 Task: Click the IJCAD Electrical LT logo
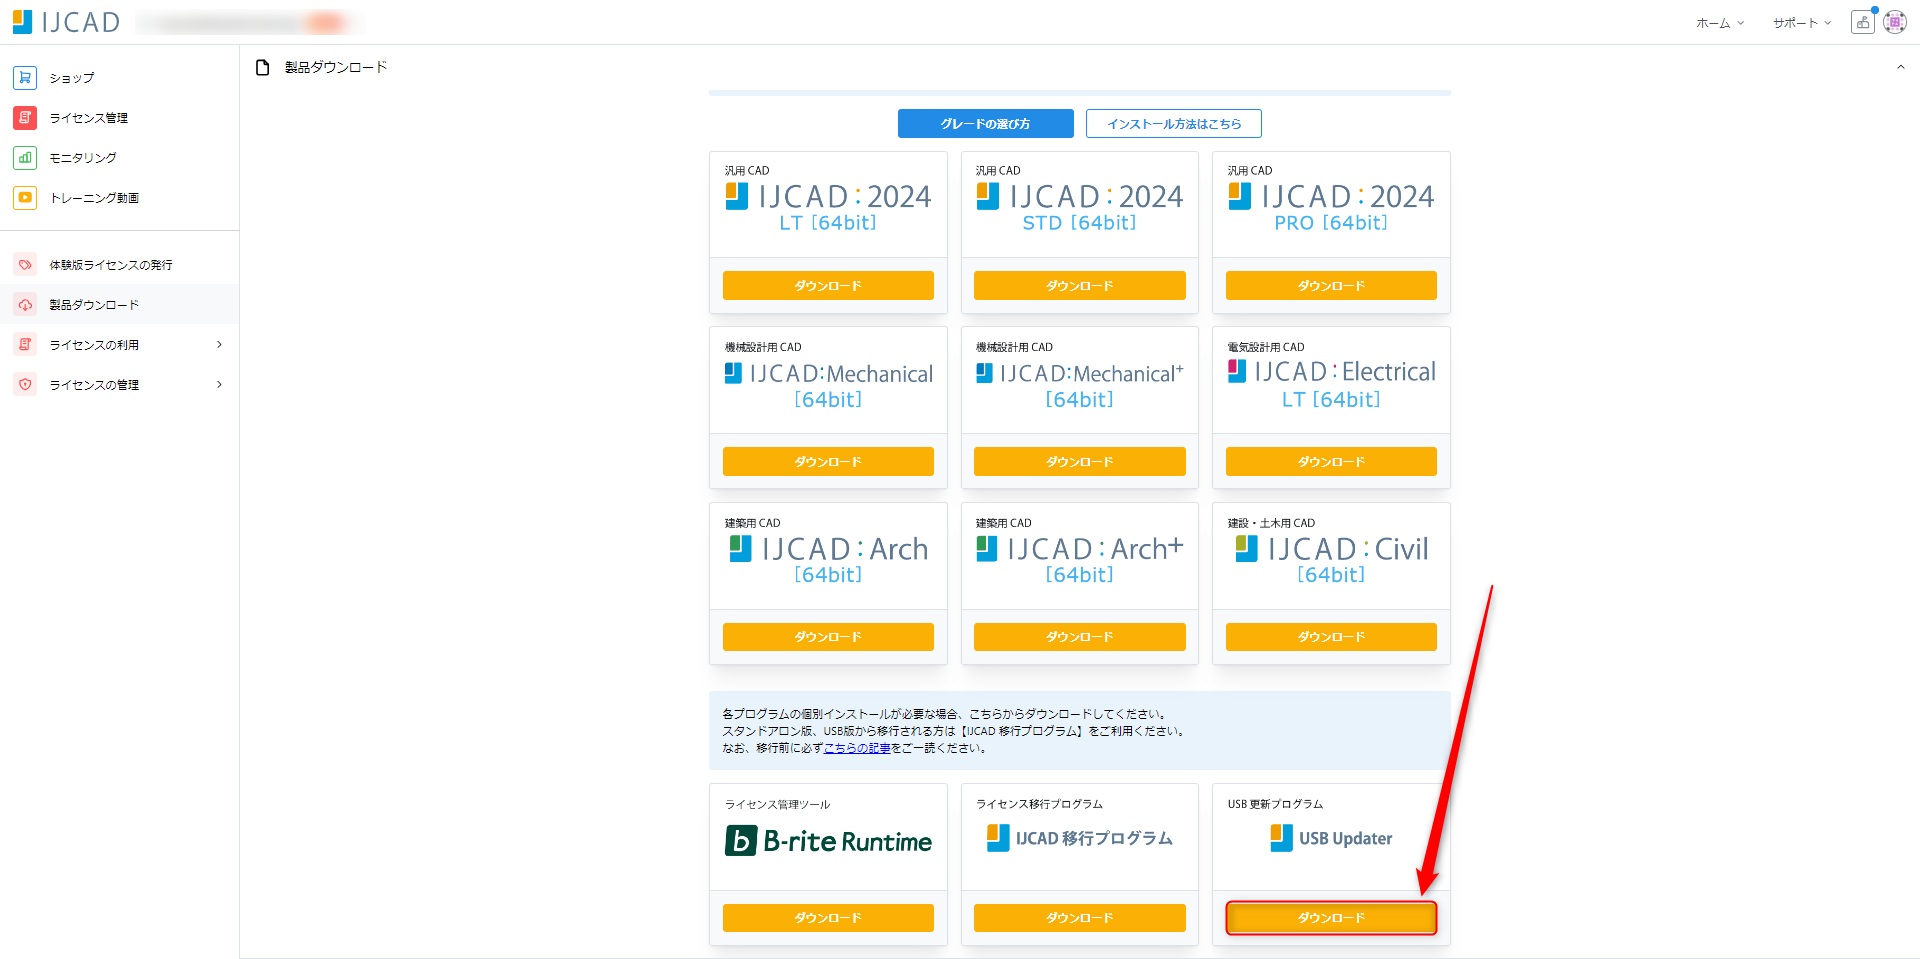click(1331, 384)
